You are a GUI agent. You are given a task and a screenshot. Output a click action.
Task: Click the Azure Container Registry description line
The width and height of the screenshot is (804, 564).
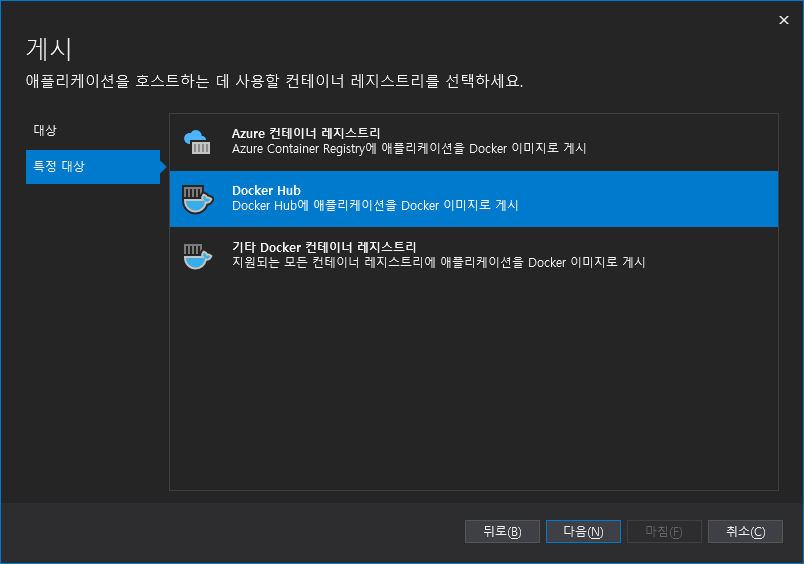[x=409, y=149]
